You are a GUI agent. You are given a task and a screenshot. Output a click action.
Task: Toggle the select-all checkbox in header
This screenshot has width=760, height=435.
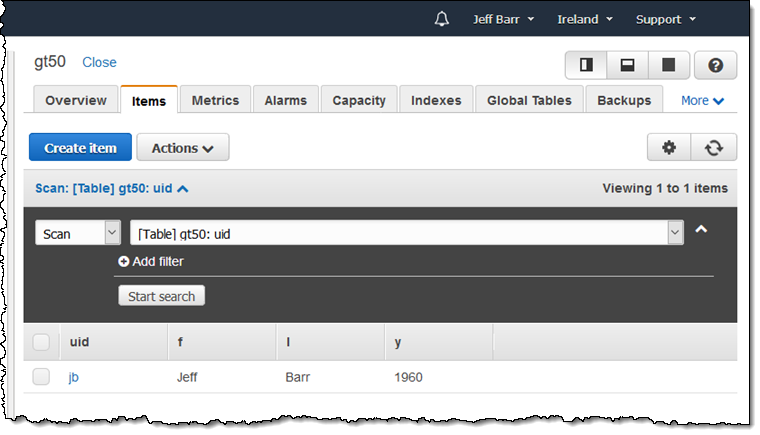pos(41,342)
